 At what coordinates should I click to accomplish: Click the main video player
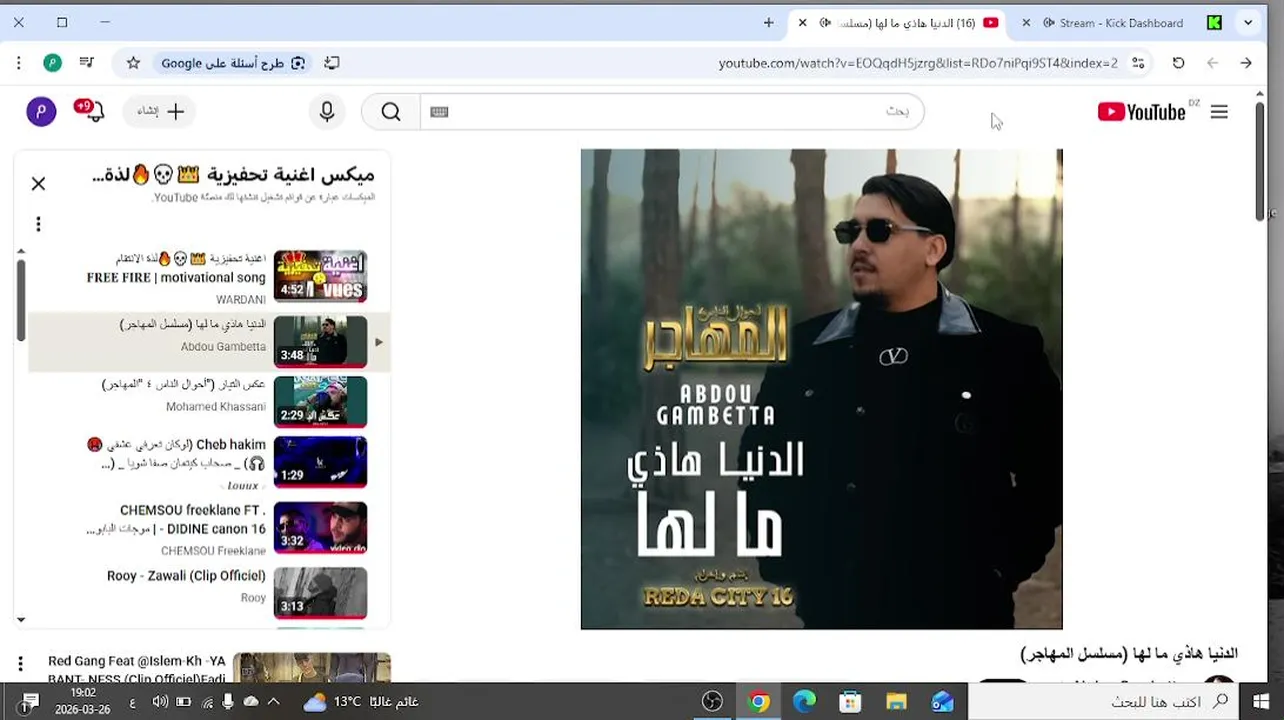click(x=821, y=389)
